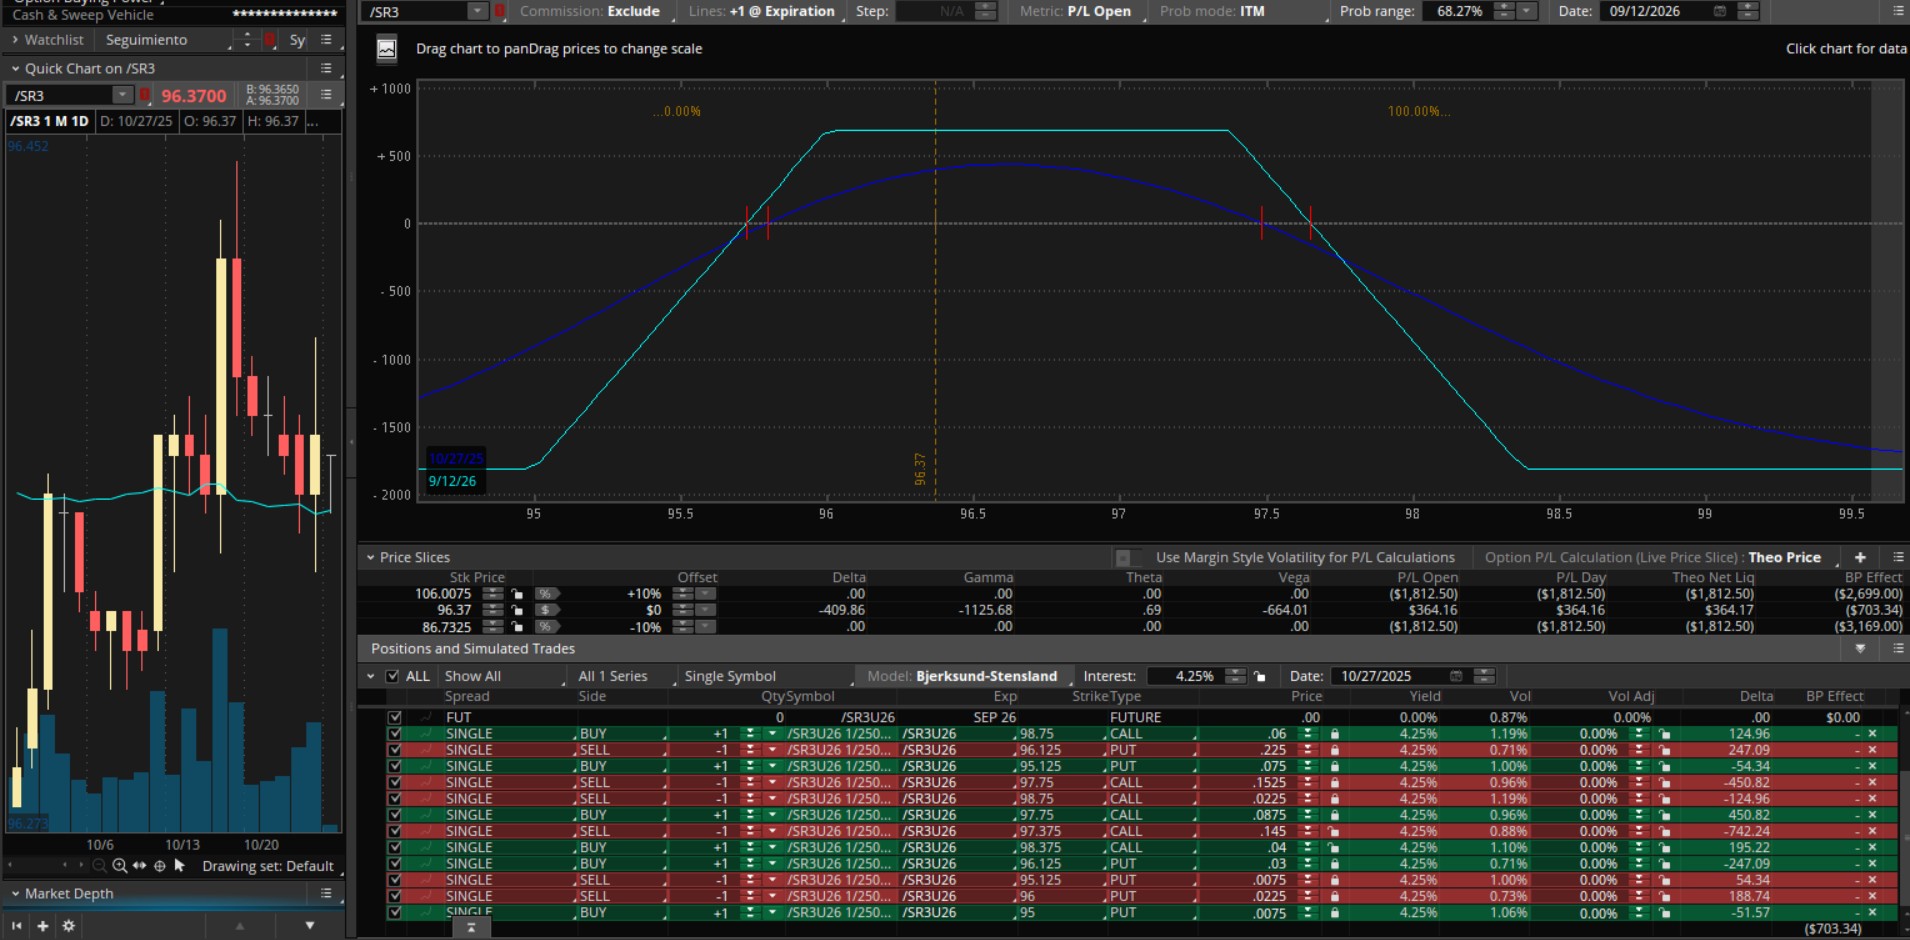The width and height of the screenshot is (1910, 940).
Task: Open the Quick Chart gadget actions menu
Action: [326, 68]
